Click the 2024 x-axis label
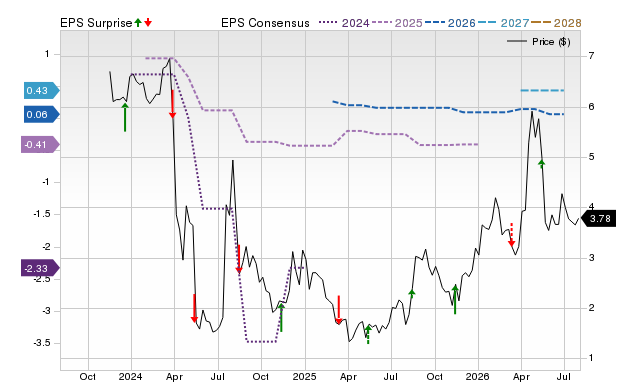Image resolution: width=640 pixels, height=382 pixels. [x=131, y=376]
